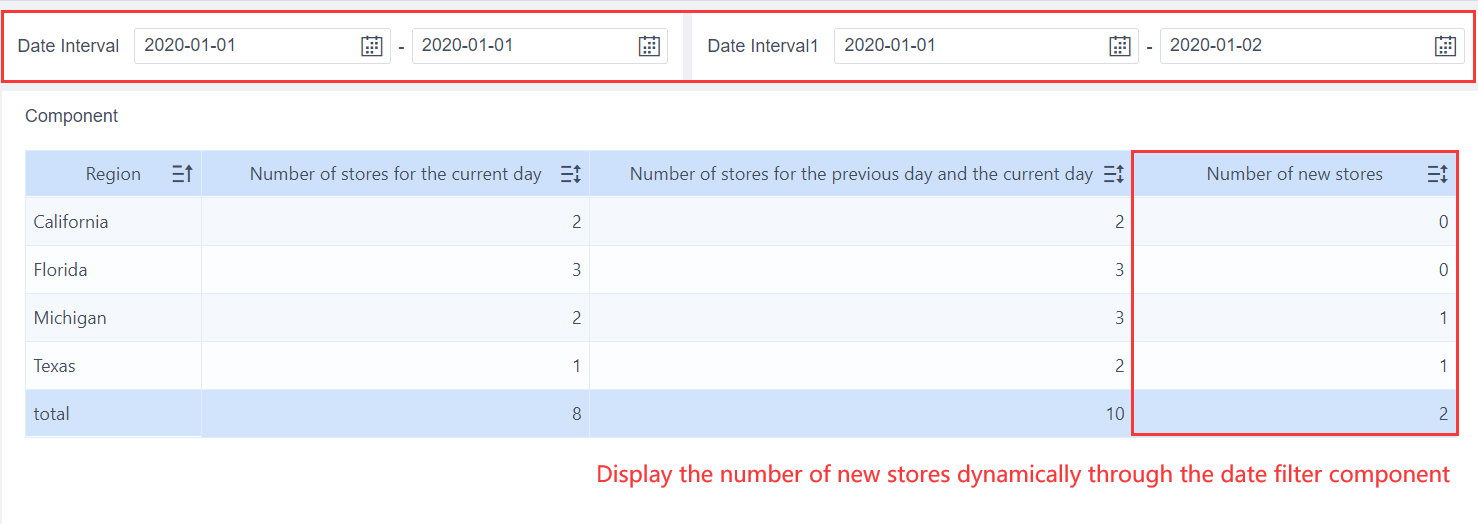Click the total row label
The width and height of the screenshot is (1478, 524).
pos(52,414)
